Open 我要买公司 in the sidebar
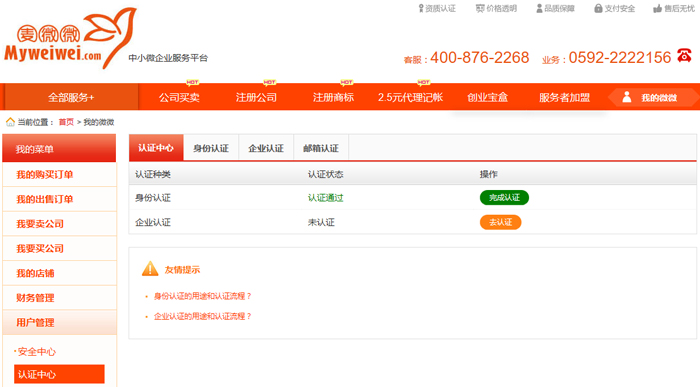This screenshot has width=700, height=387. coord(59,248)
